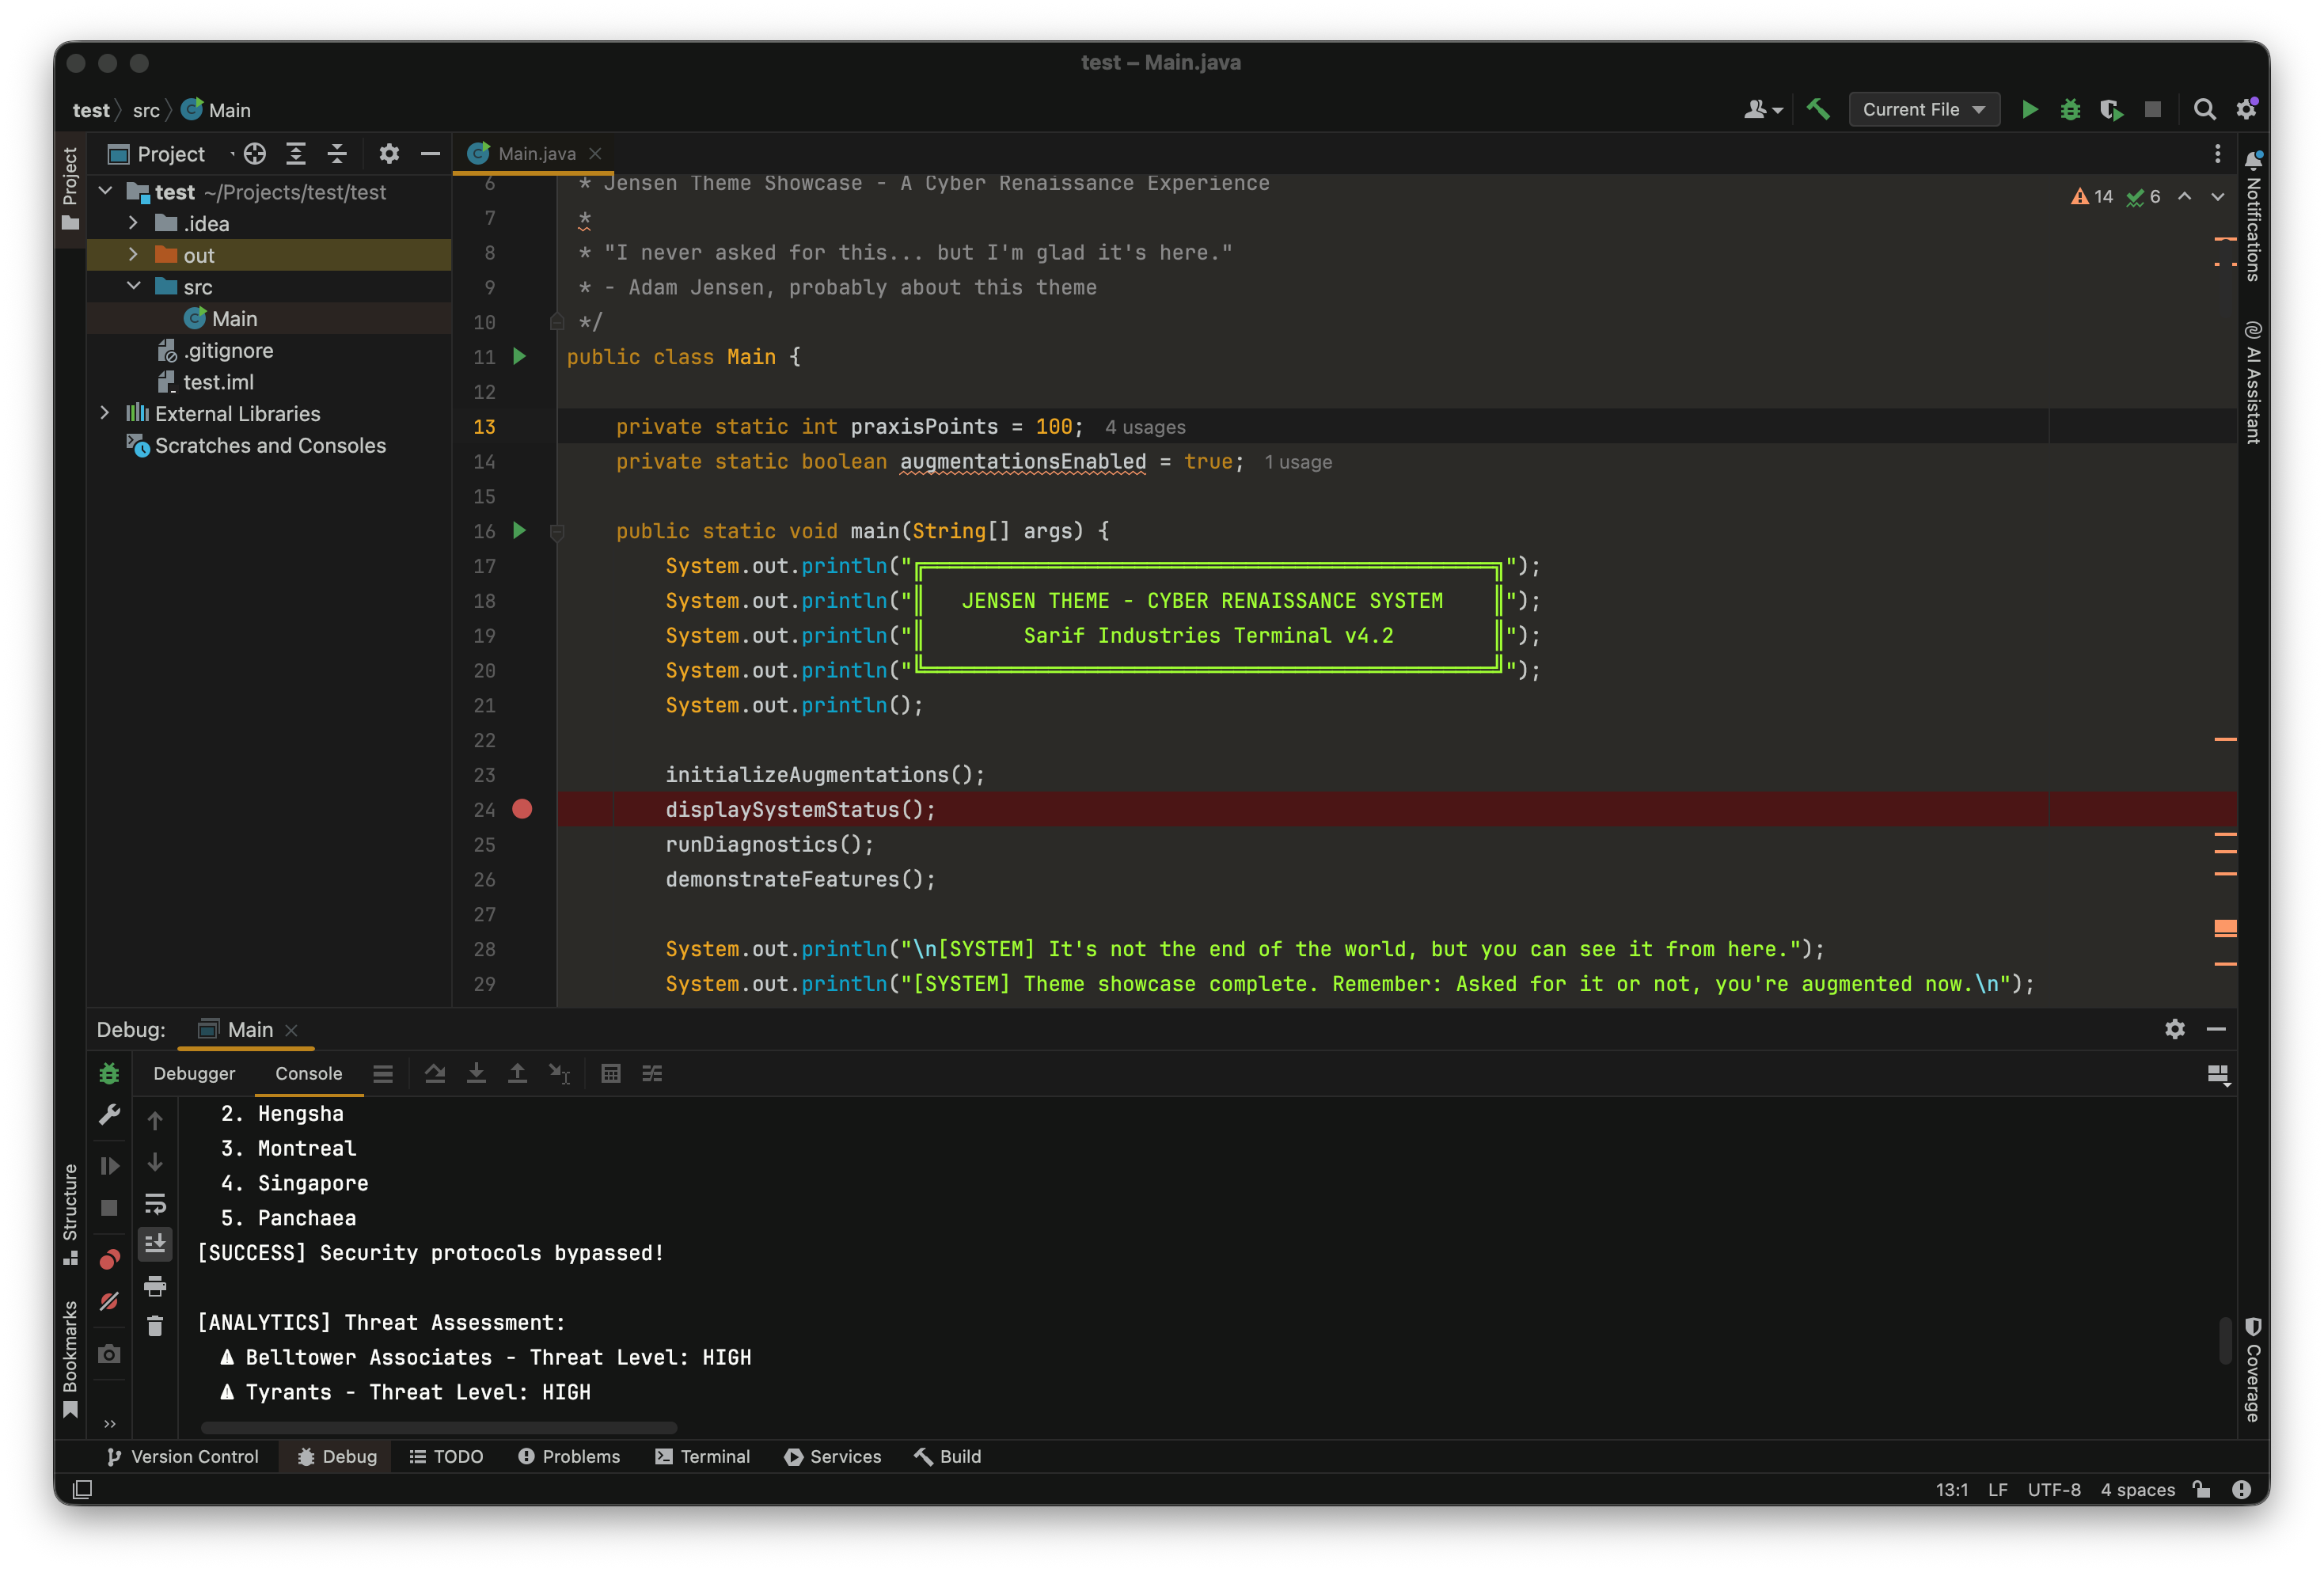Run with Coverage shield icon
This screenshot has height=1572, width=2324.
pos(2111,109)
